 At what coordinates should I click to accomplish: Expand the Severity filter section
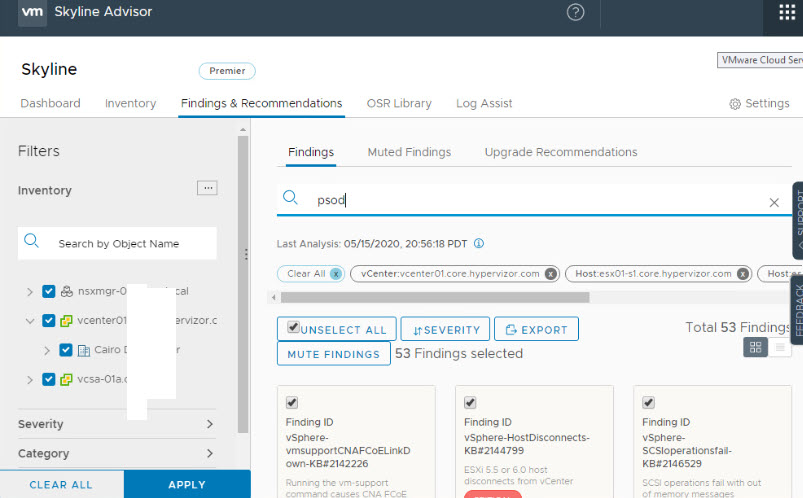(117, 424)
